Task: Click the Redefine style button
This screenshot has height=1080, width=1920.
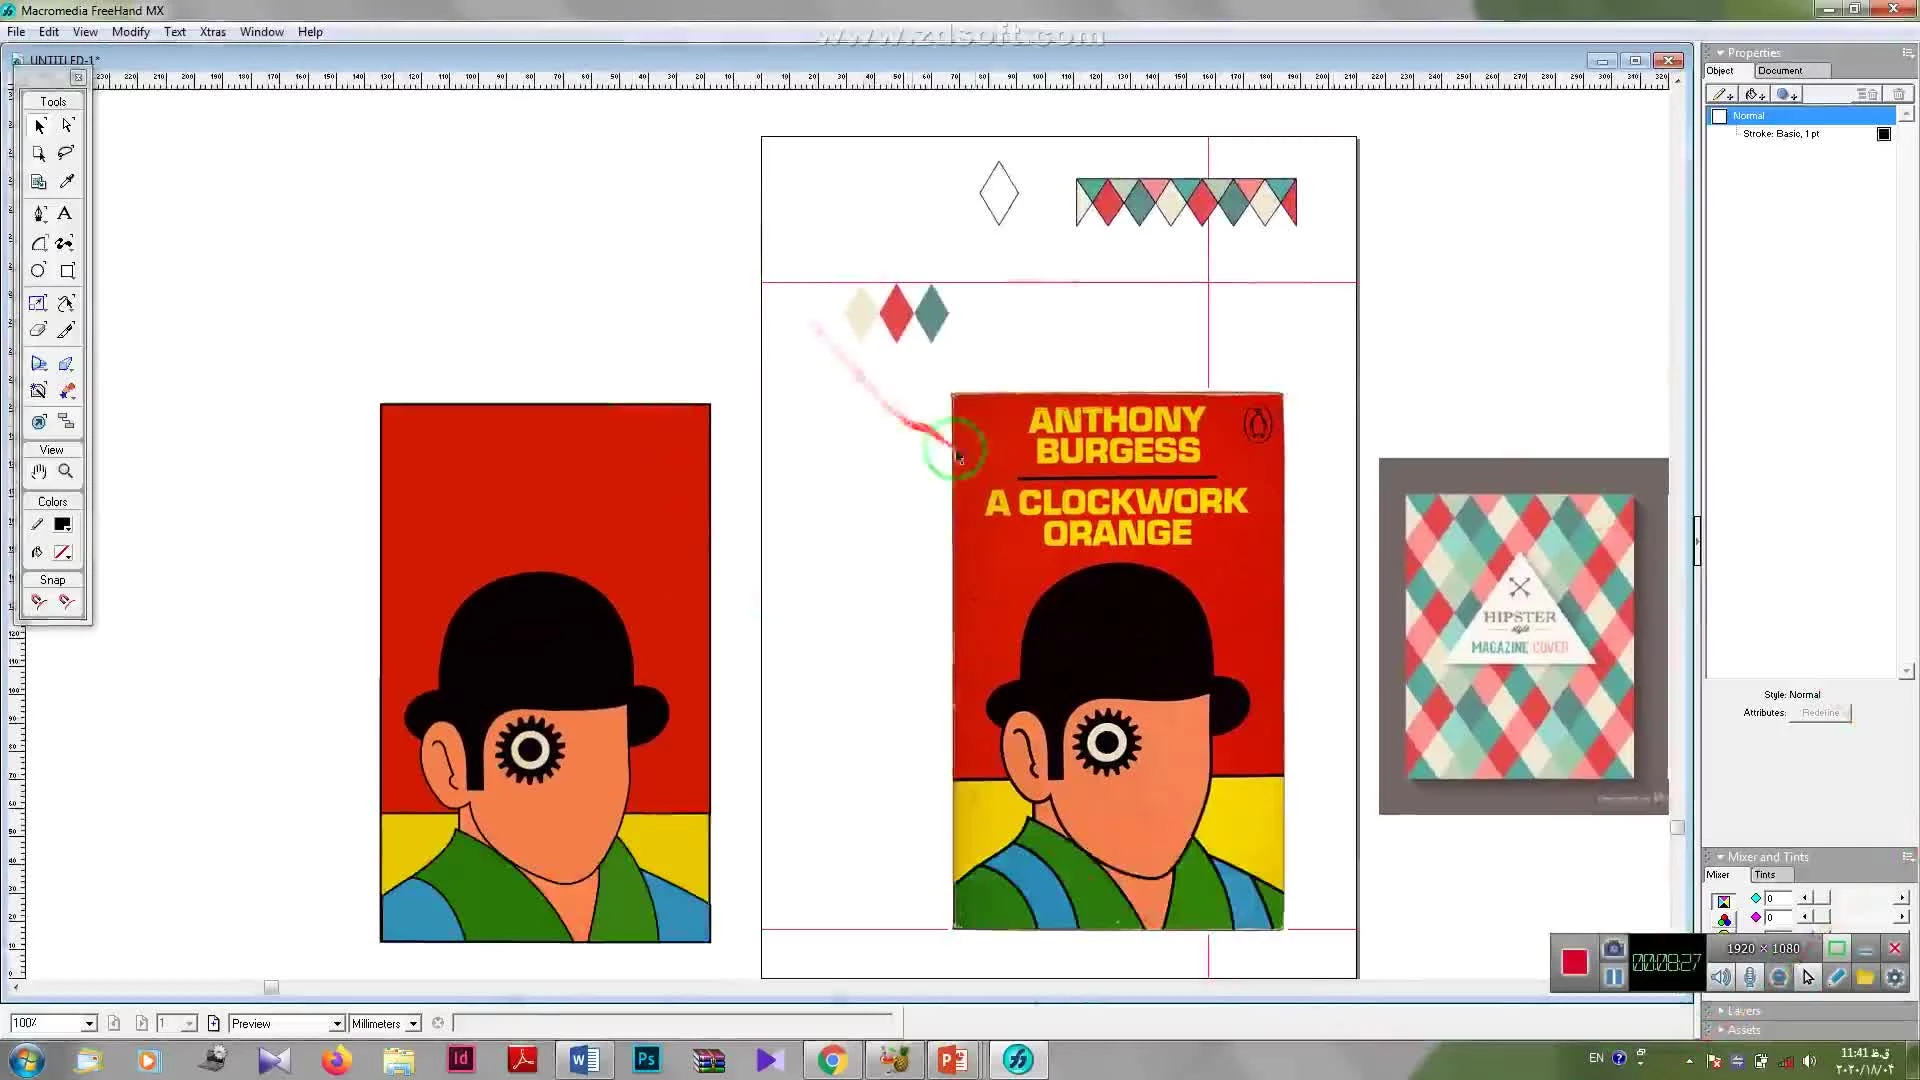Action: click(1820, 713)
